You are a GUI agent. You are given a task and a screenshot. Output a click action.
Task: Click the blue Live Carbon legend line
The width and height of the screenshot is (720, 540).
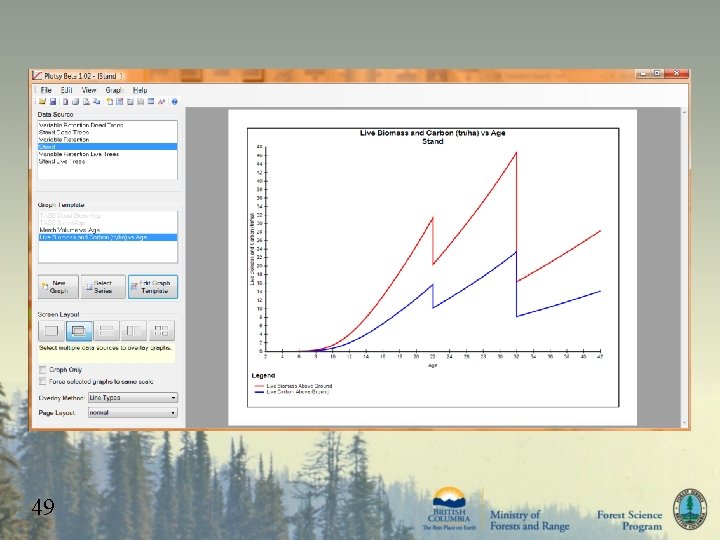[259, 392]
